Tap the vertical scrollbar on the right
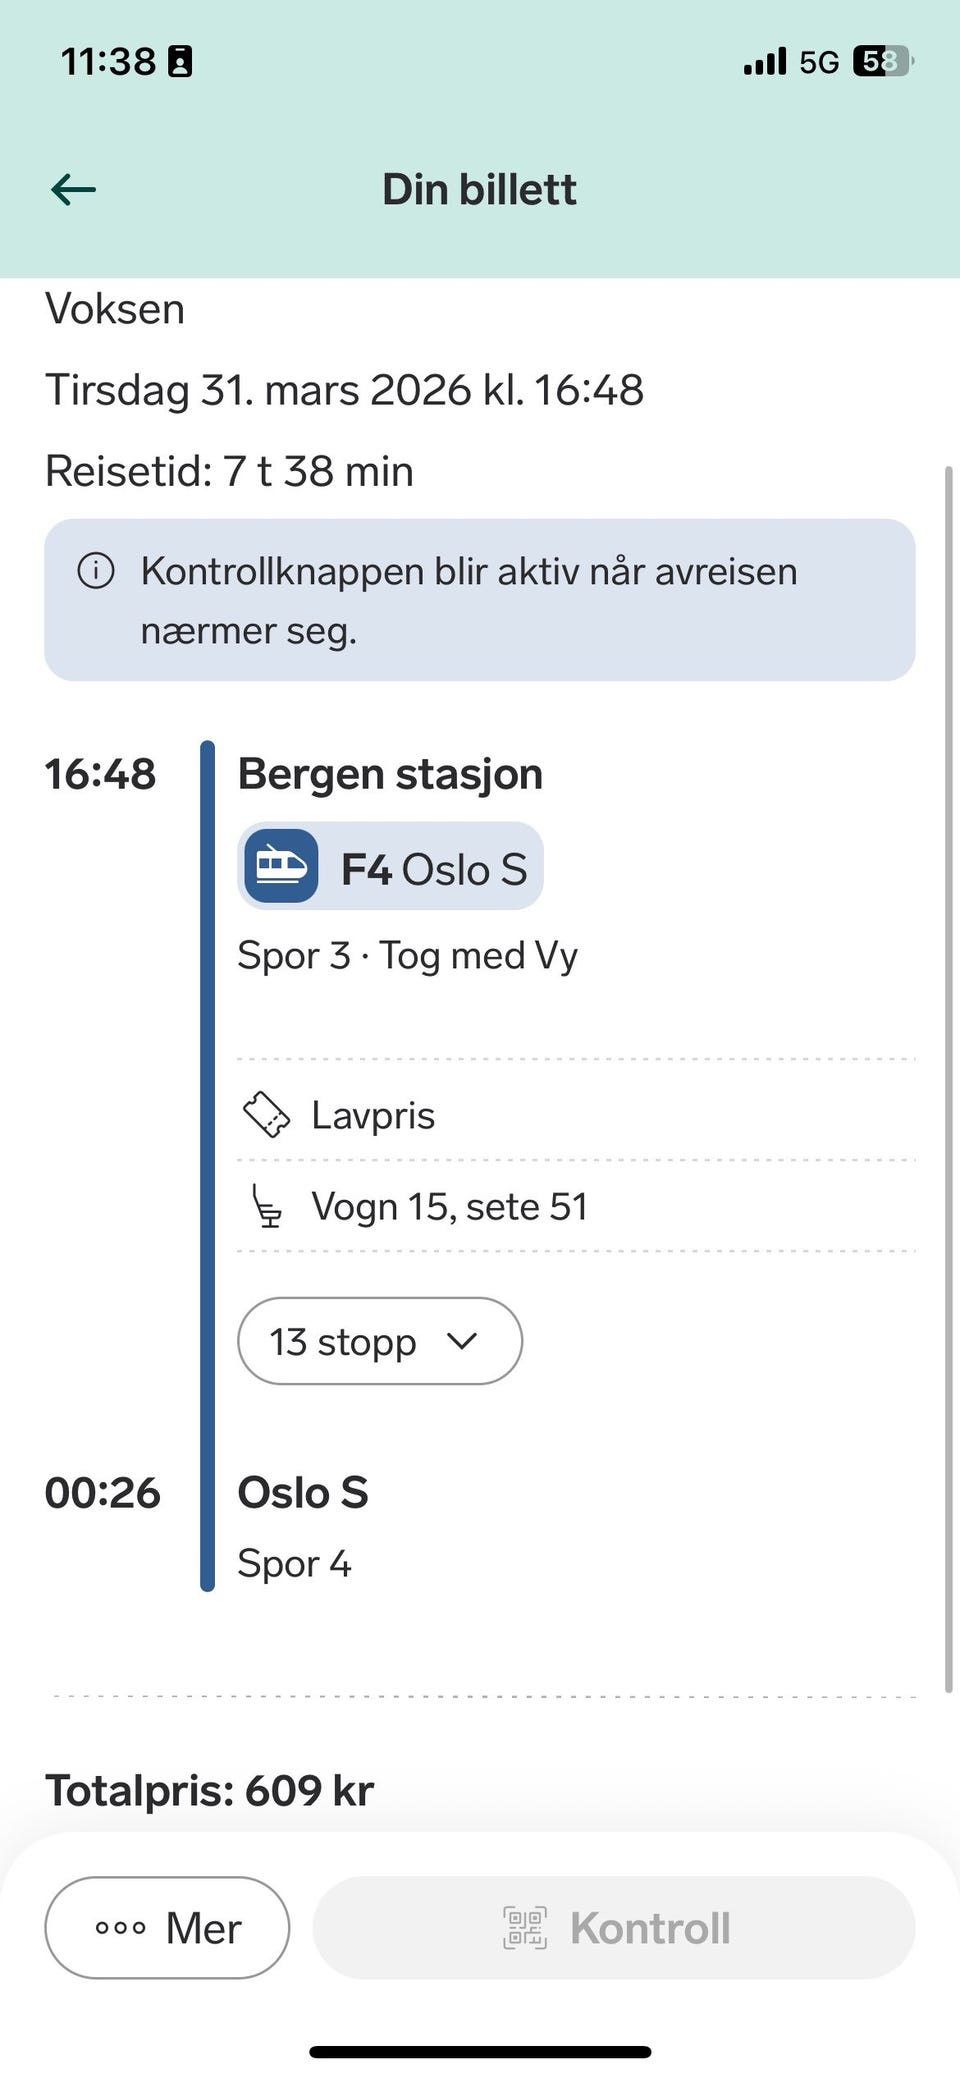The height and width of the screenshot is (2078, 960). coord(948,1080)
